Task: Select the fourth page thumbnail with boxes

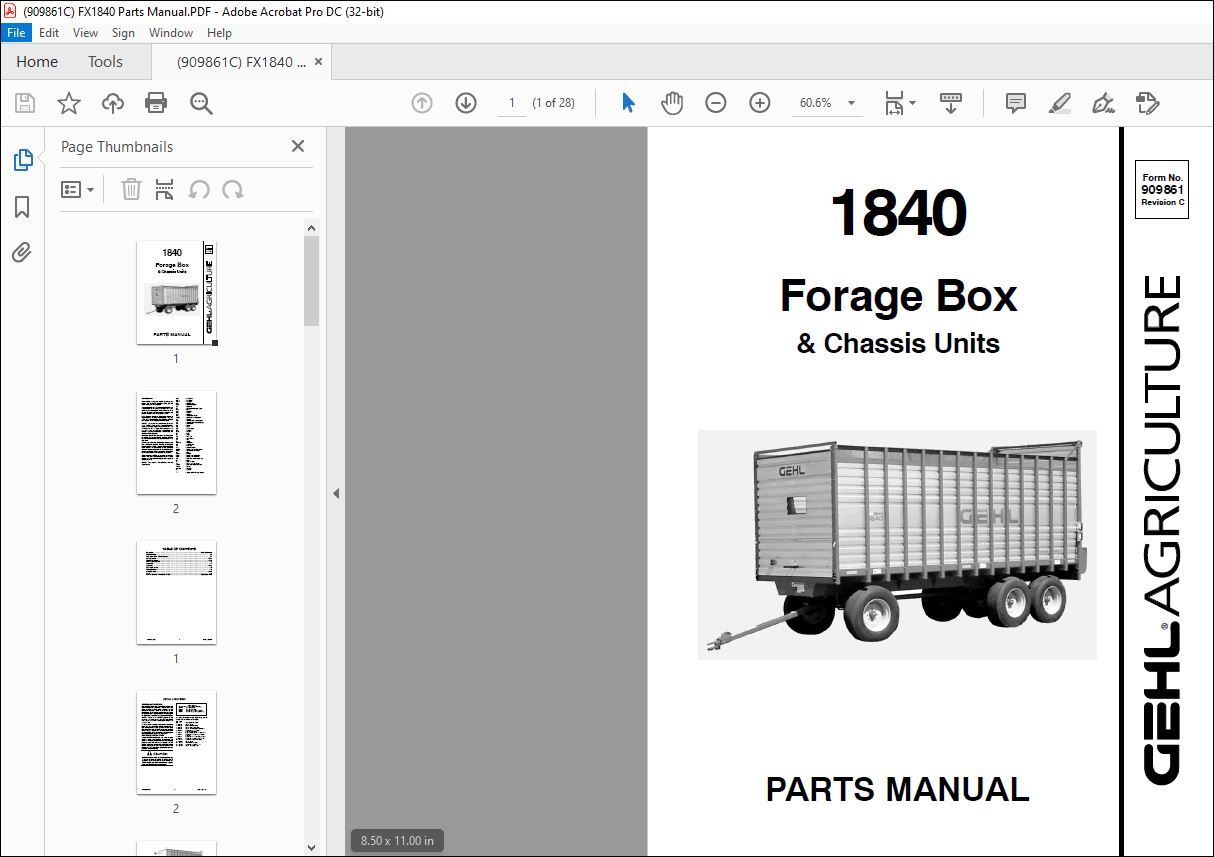Action: point(176,743)
